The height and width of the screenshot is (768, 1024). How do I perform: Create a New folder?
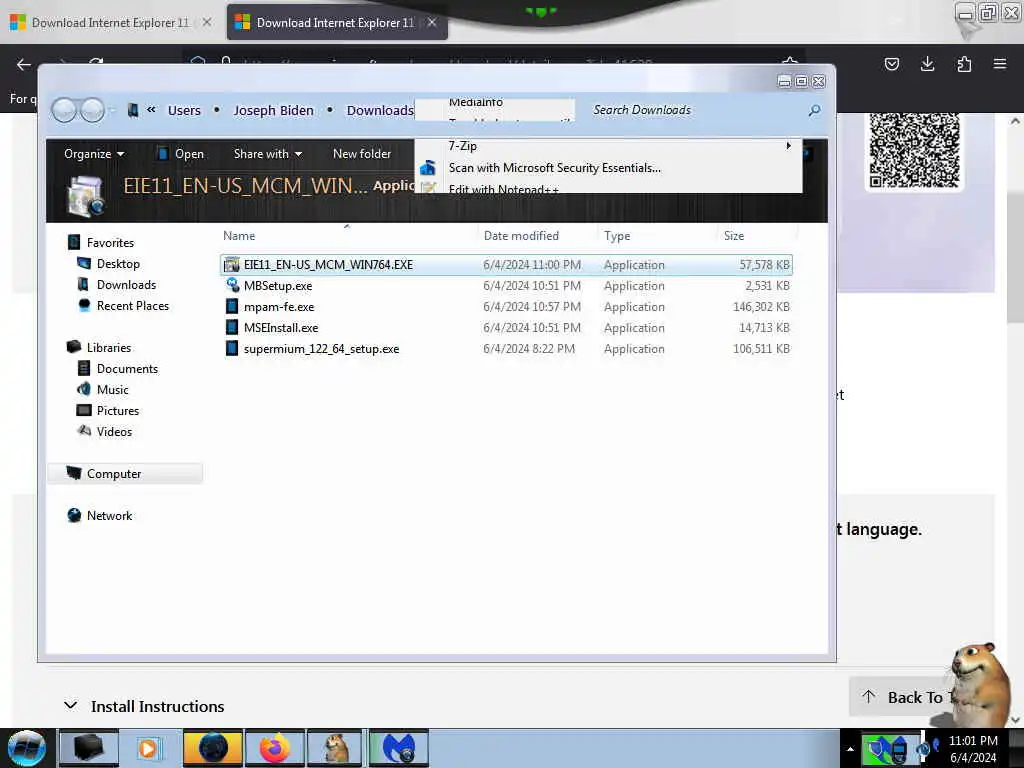(362, 153)
